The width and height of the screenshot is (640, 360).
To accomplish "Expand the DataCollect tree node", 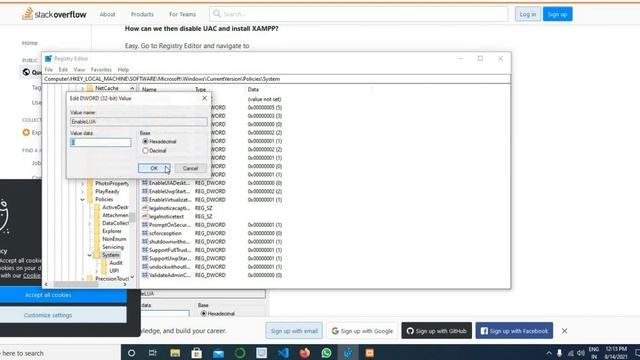I will click(x=90, y=223).
